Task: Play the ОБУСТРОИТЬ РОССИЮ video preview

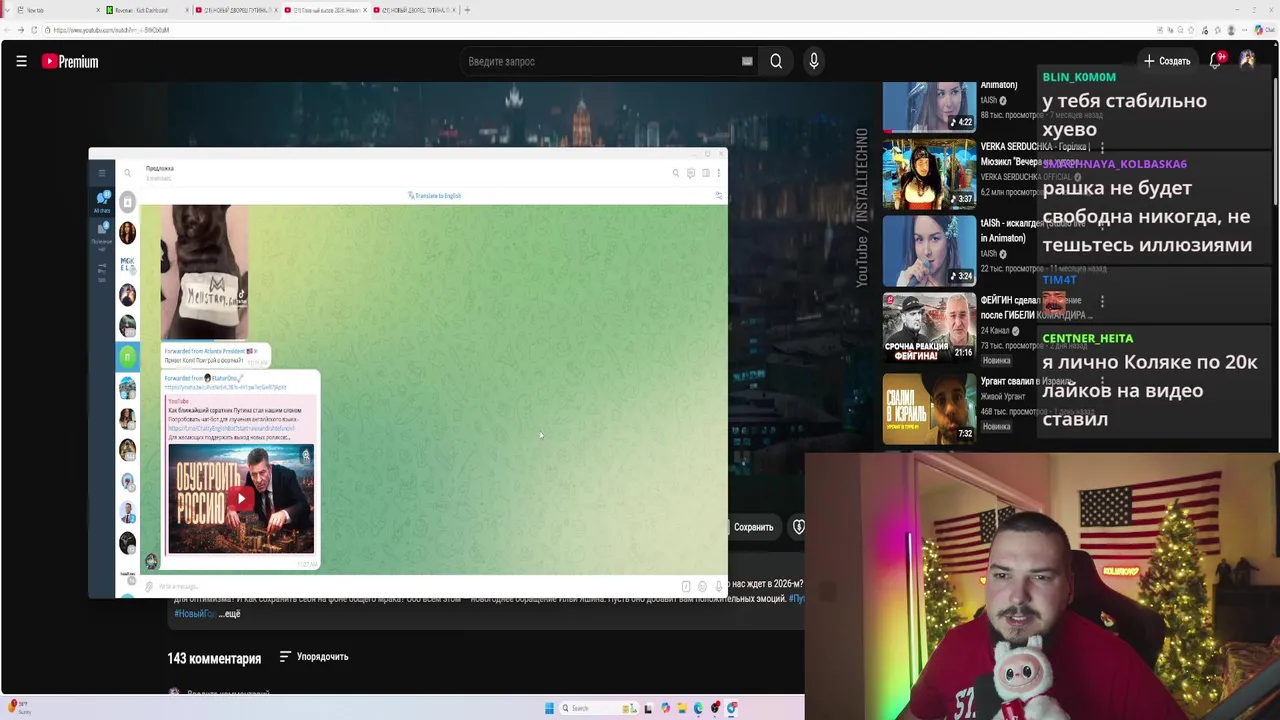Action: click(x=241, y=498)
